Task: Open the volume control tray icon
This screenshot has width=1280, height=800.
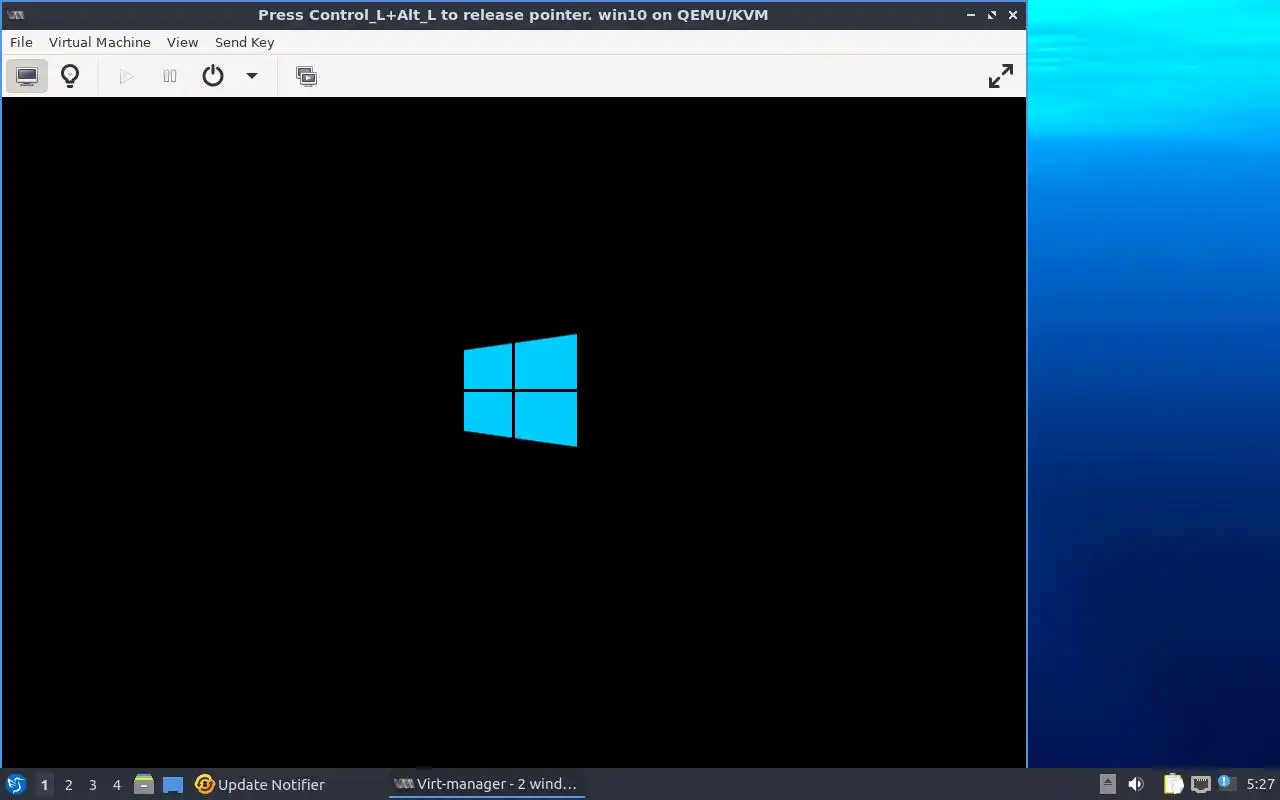Action: pyautogui.click(x=1136, y=784)
